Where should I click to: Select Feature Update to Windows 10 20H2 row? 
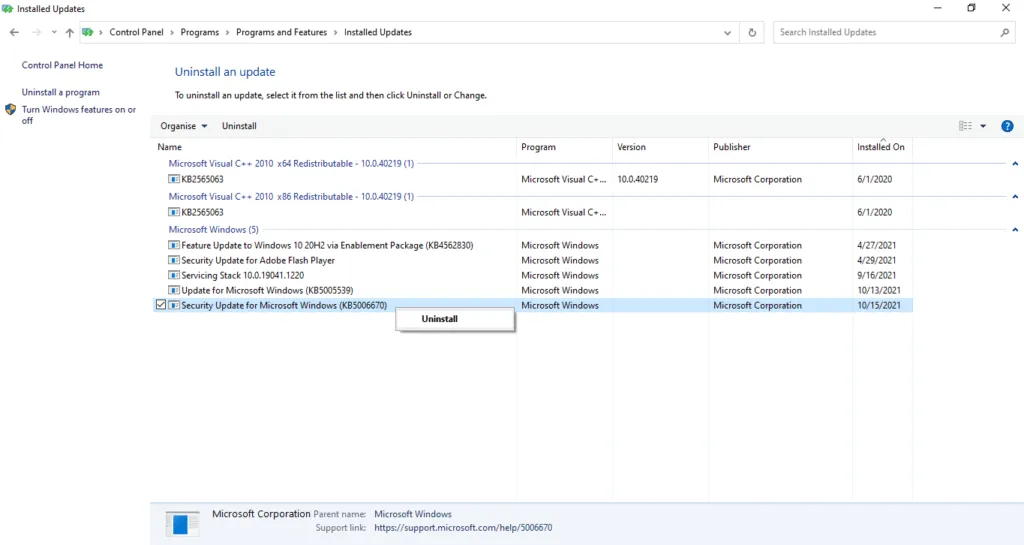pos(532,245)
